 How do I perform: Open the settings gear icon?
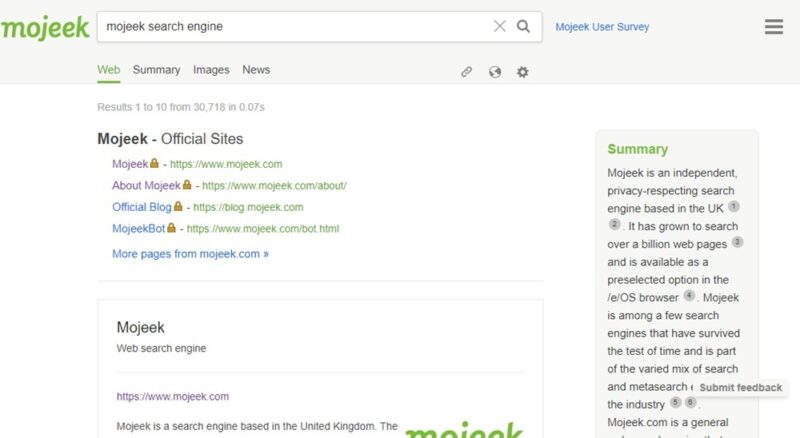[x=522, y=72]
